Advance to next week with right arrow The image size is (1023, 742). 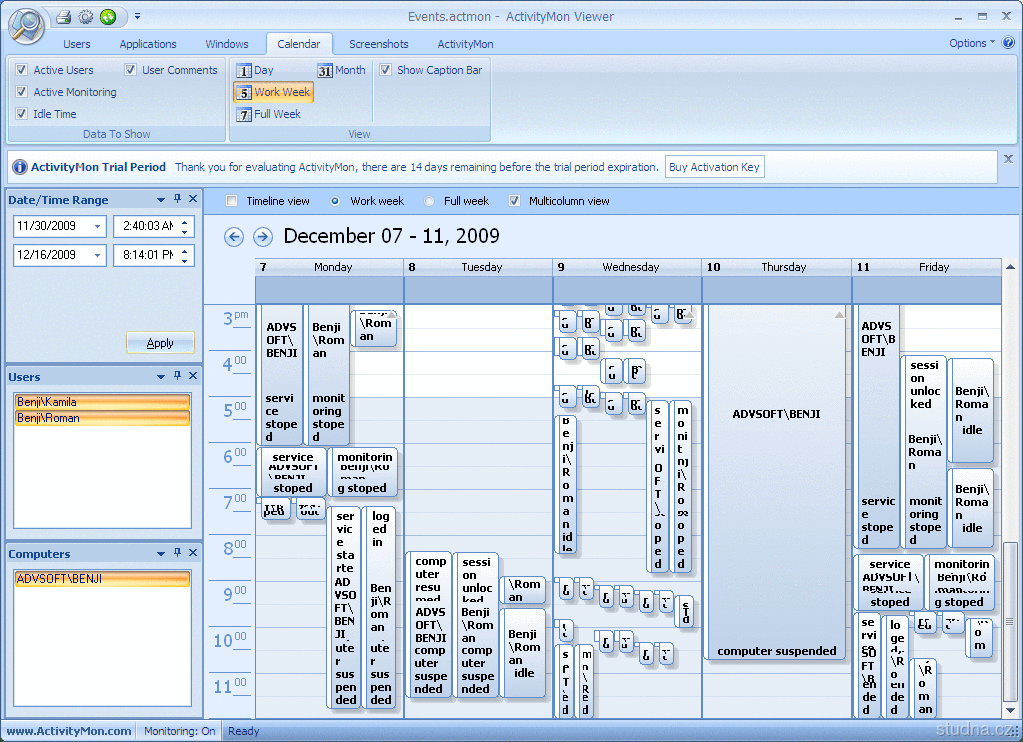tap(263, 237)
